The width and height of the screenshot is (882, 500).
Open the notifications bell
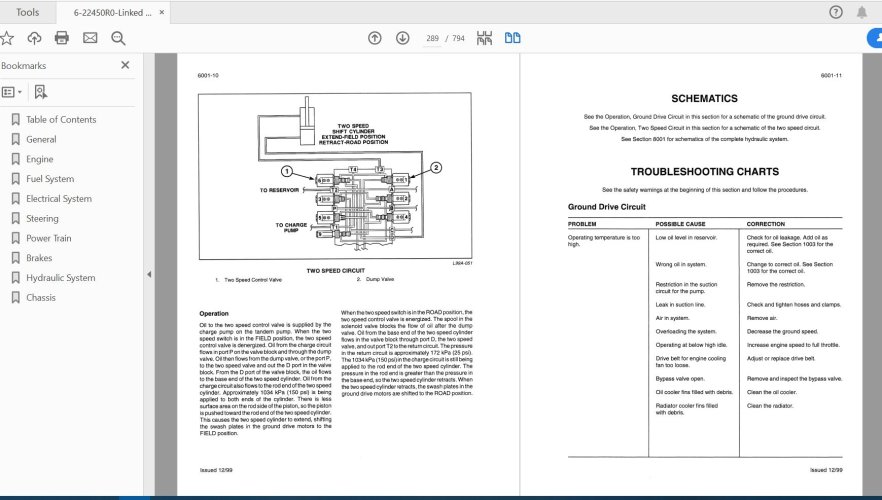coord(862,12)
